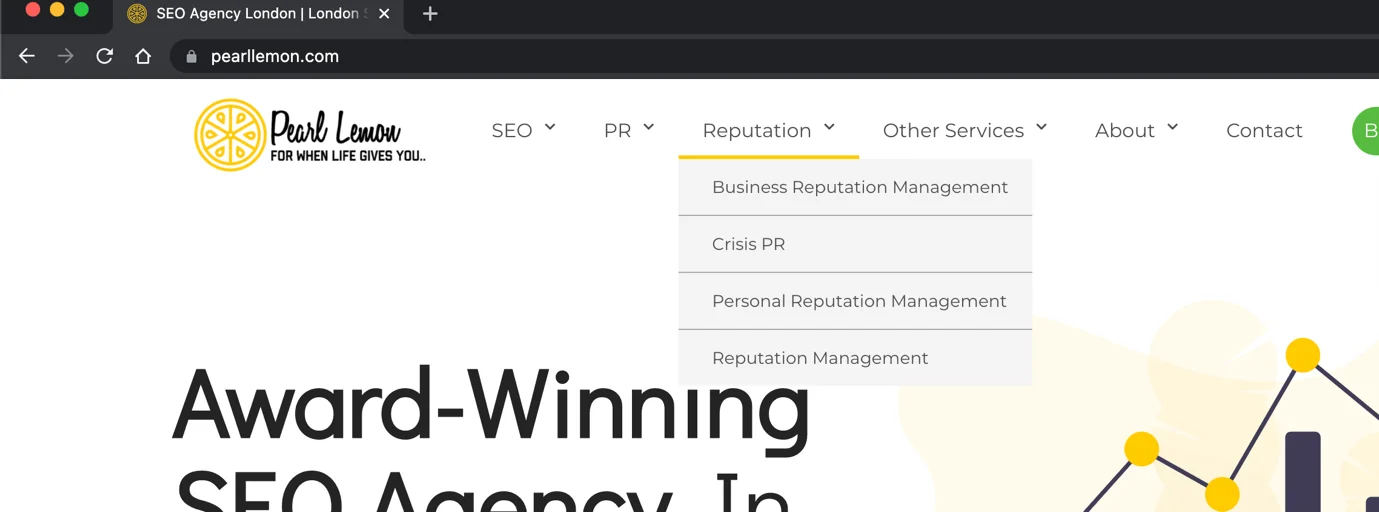The image size is (1379, 512).
Task: Click the padlock site info icon
Action: tap(191, 57)
